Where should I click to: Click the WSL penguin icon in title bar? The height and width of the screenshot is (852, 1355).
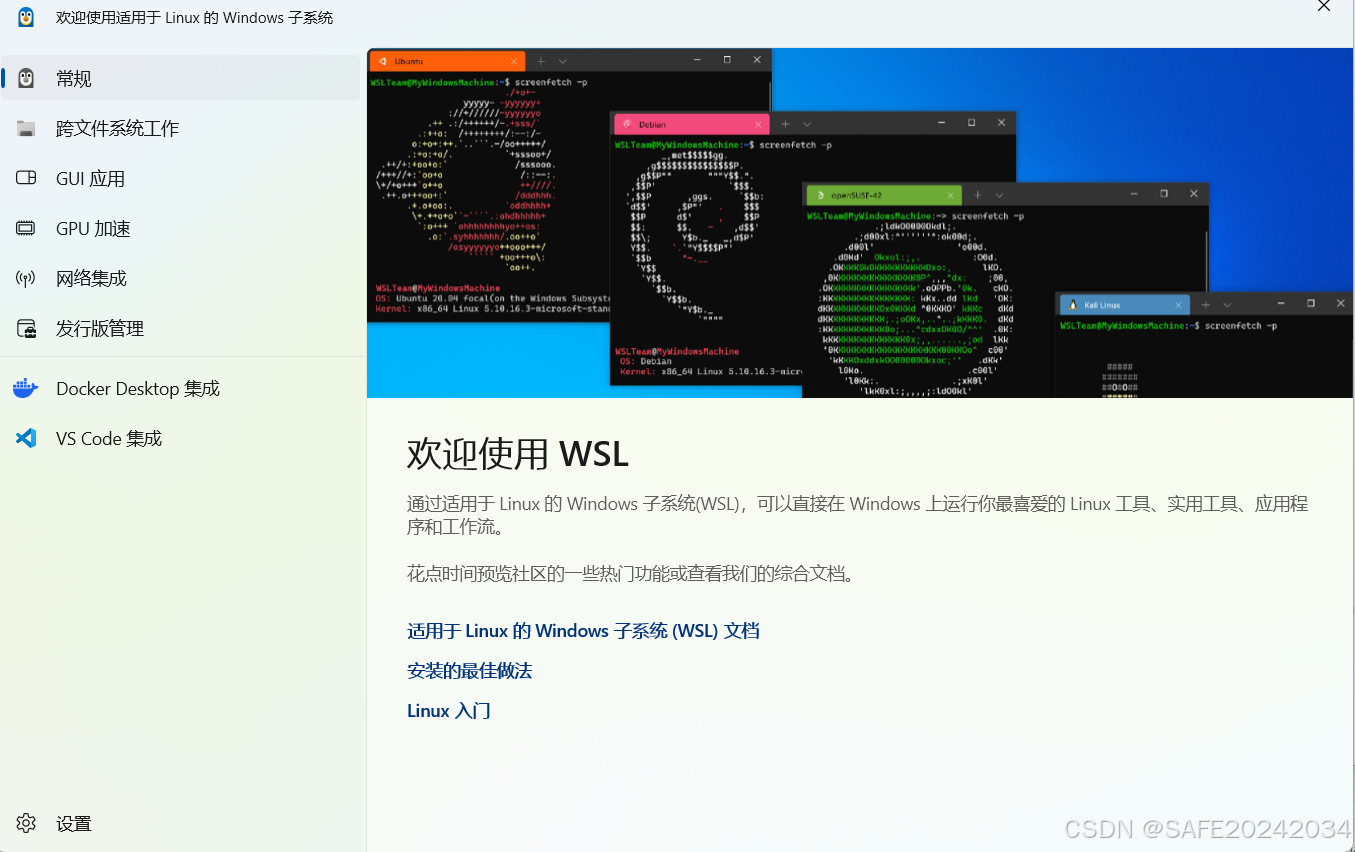click(26, 18)
